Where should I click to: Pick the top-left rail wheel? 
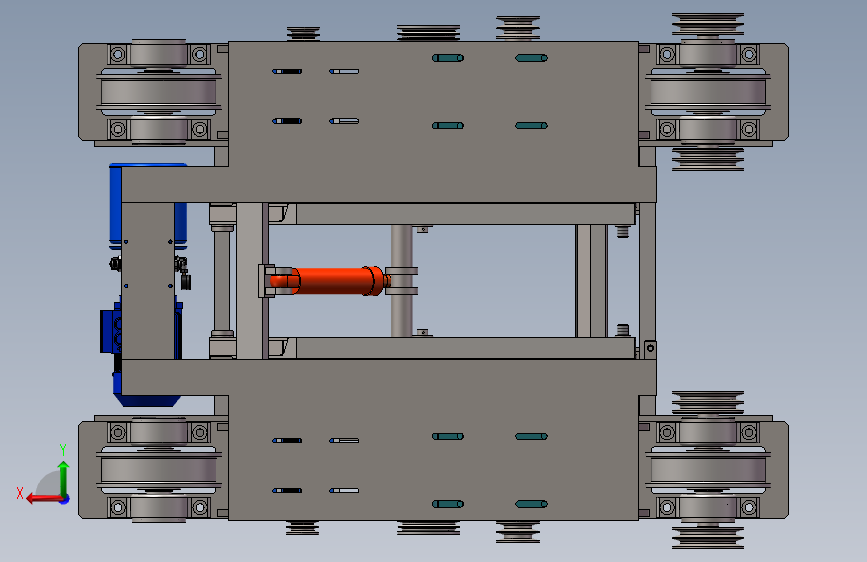point(159,92)
